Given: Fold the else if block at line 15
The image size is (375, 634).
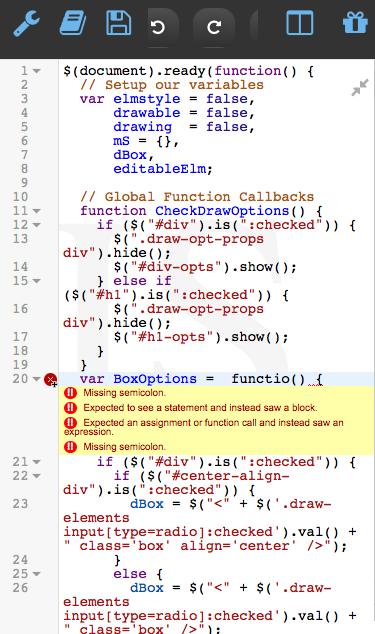Looking at the screenshot, I should (x=36, y=281).
